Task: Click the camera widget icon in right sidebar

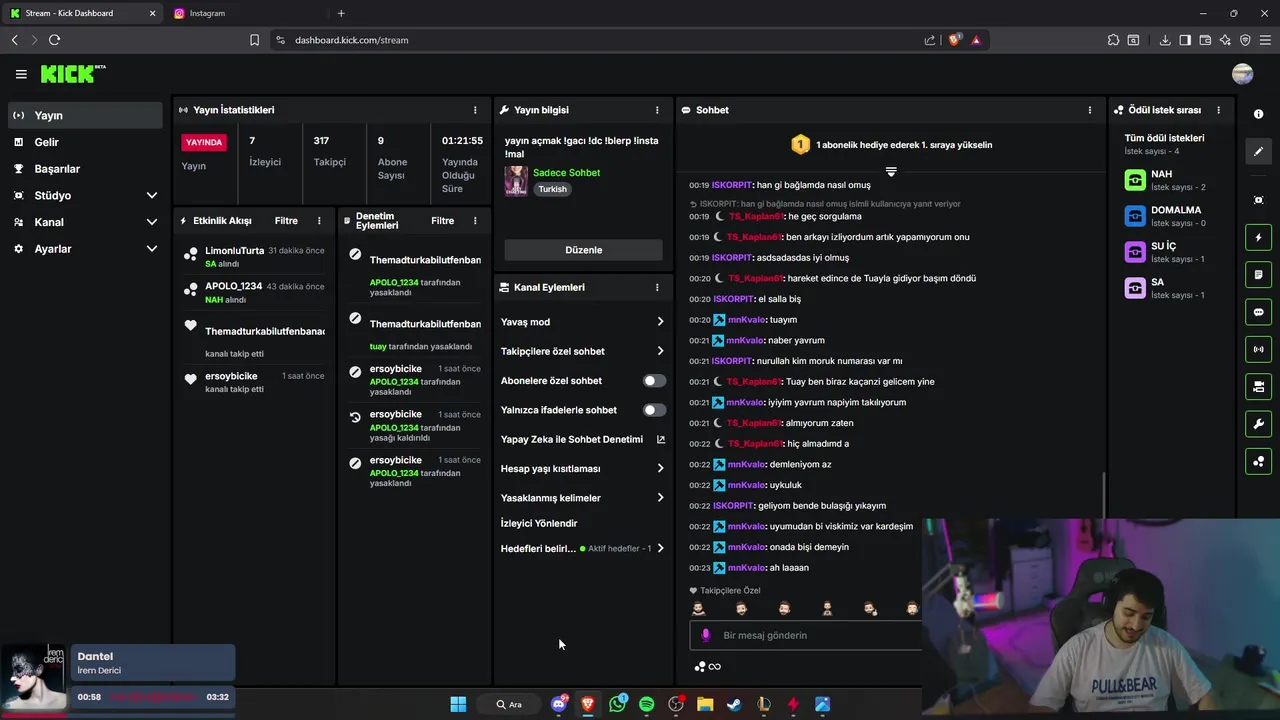Action: [1258, 387]
